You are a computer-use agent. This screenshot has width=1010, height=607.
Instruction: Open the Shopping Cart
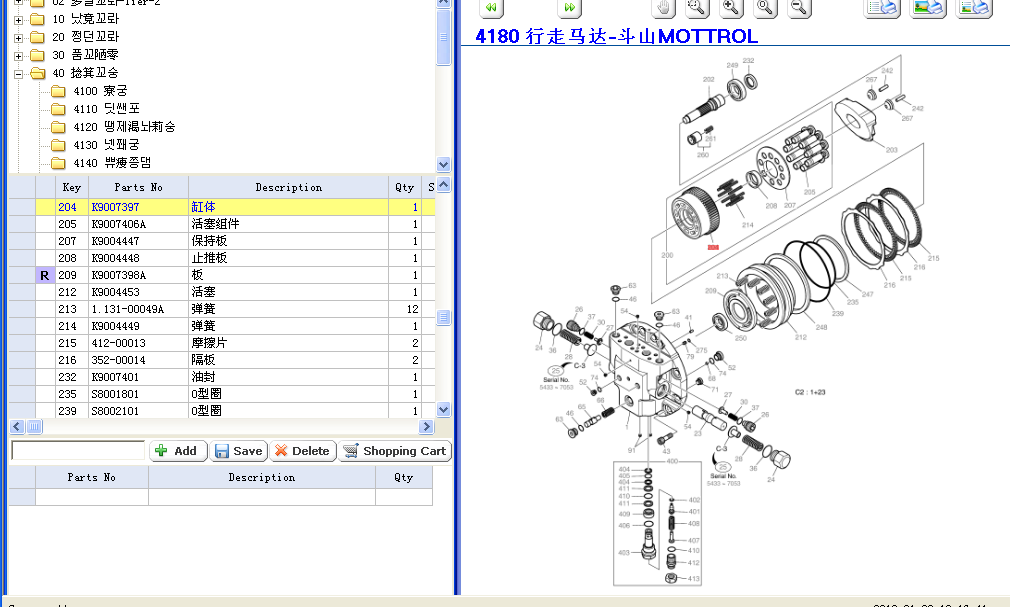click(x=394, y=451)
